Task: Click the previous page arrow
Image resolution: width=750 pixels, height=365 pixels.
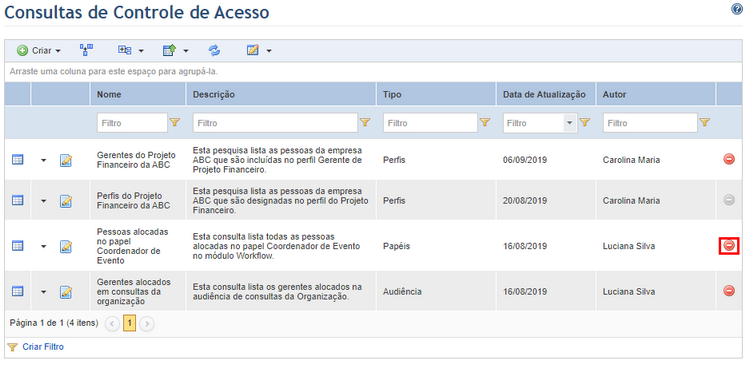Action: point(112,324)
